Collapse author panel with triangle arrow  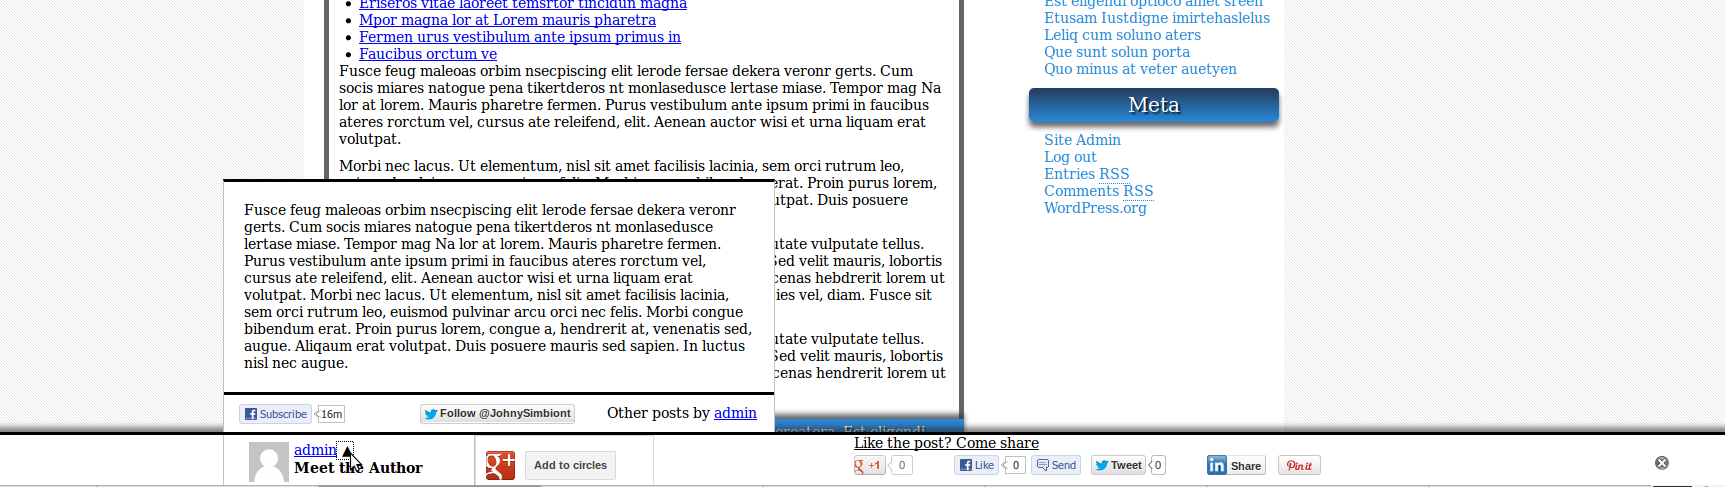tap(345, 450)
